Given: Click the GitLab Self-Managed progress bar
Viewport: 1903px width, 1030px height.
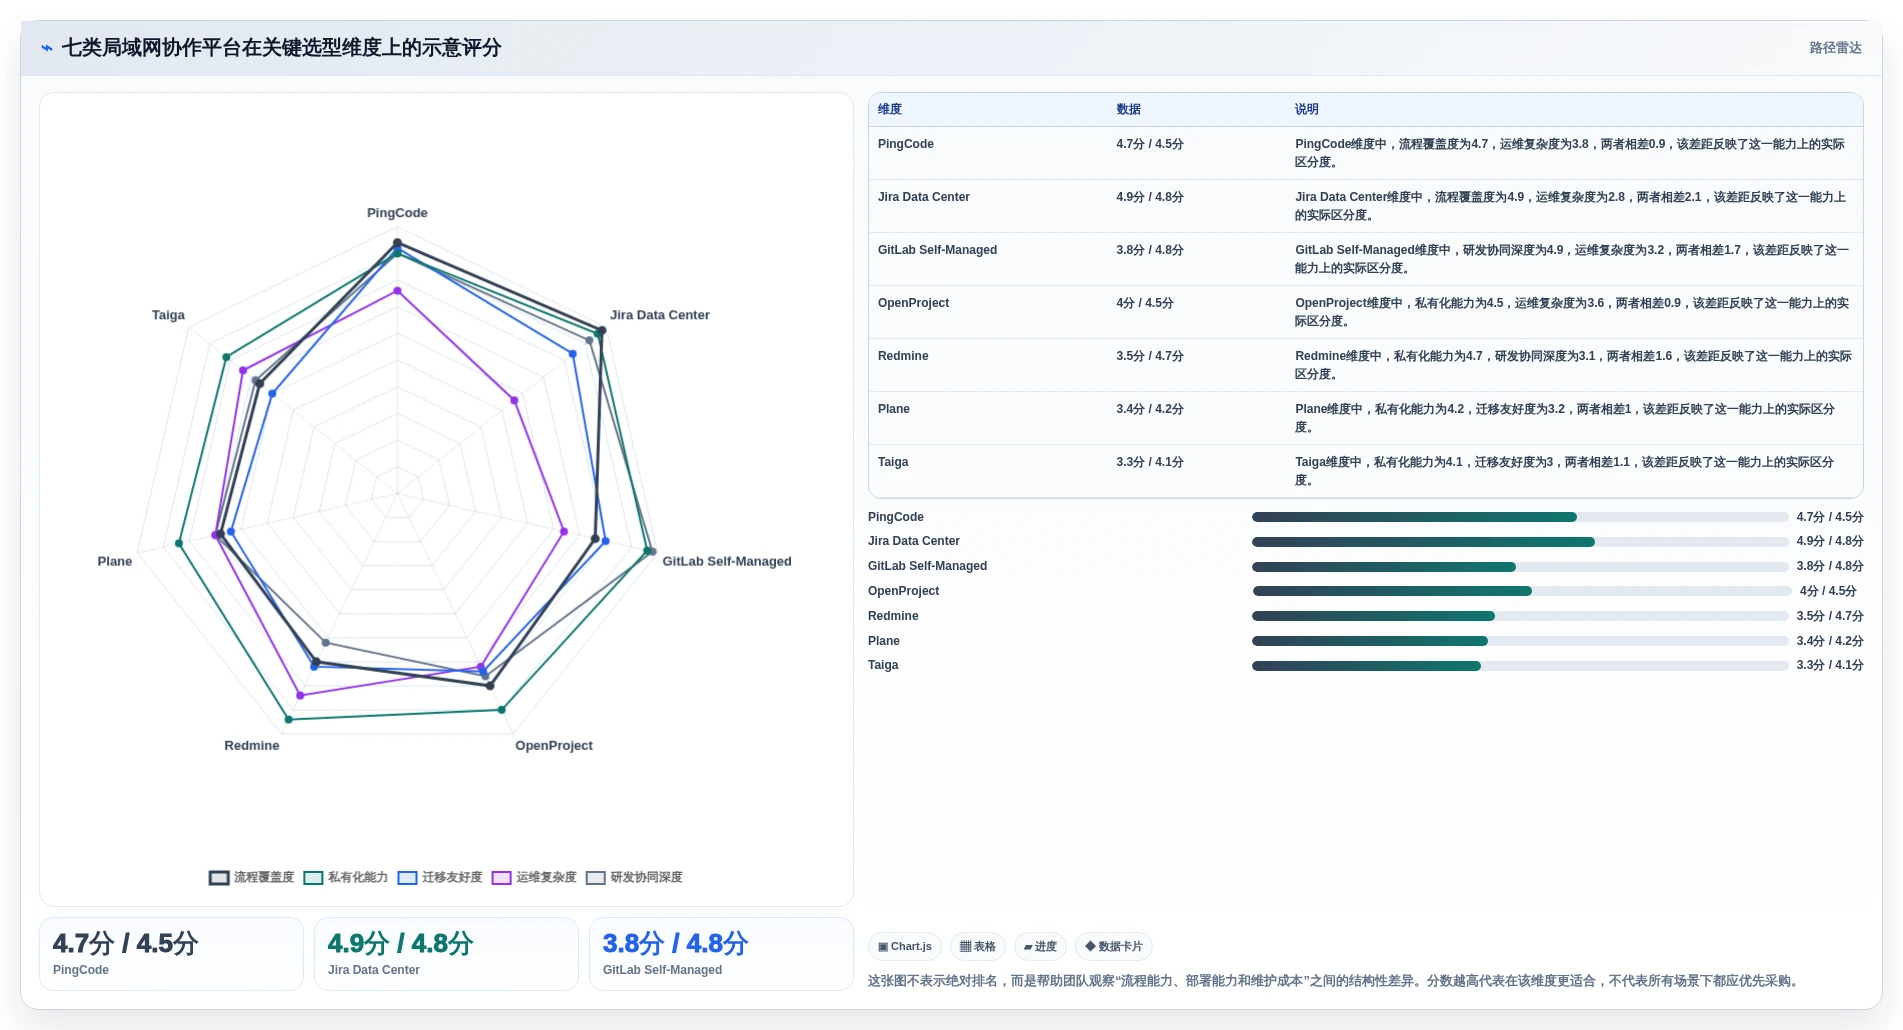Looking at the screenshot, I should (1520, 567).
